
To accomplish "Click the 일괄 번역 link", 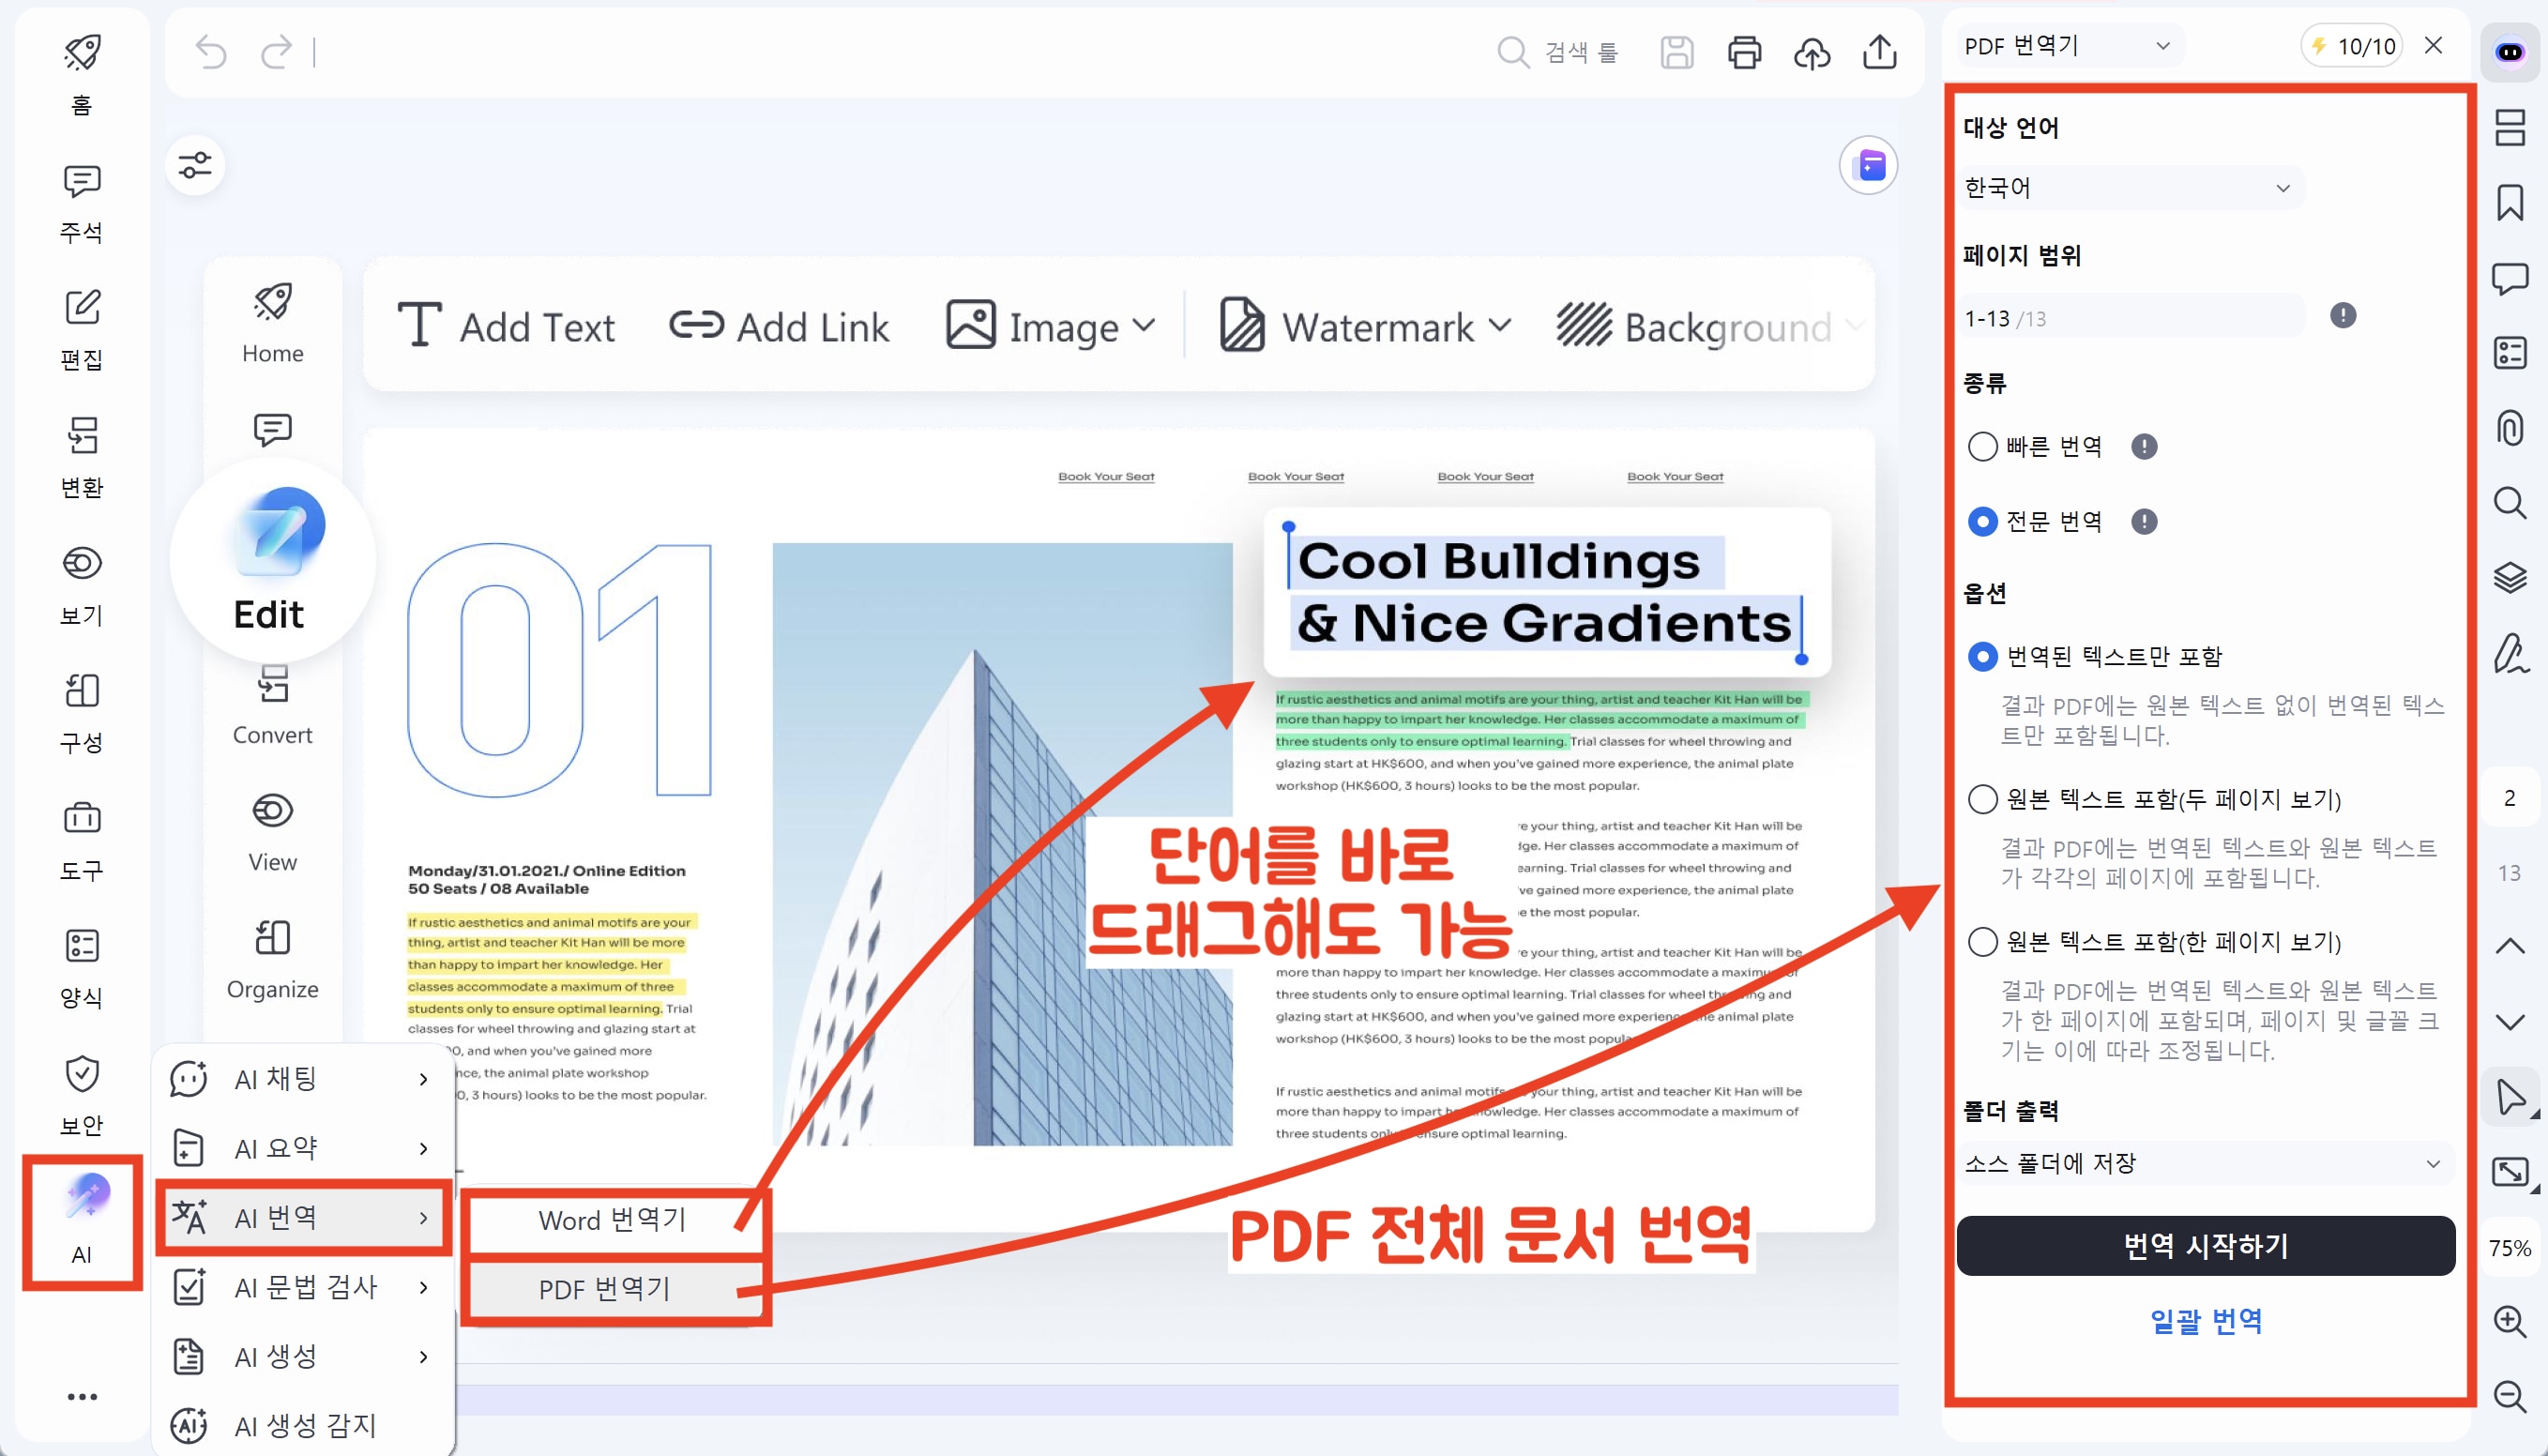I will coord(2206,1321).
